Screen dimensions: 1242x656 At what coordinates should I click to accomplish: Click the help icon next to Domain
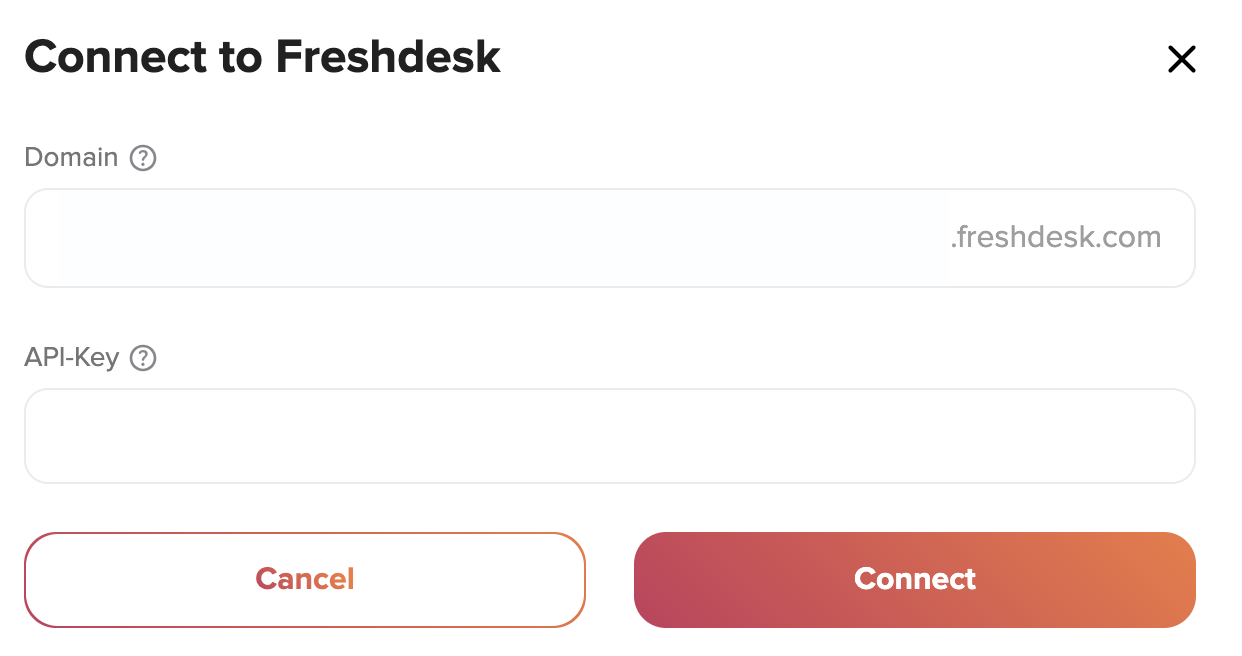[x=144, y=158]
